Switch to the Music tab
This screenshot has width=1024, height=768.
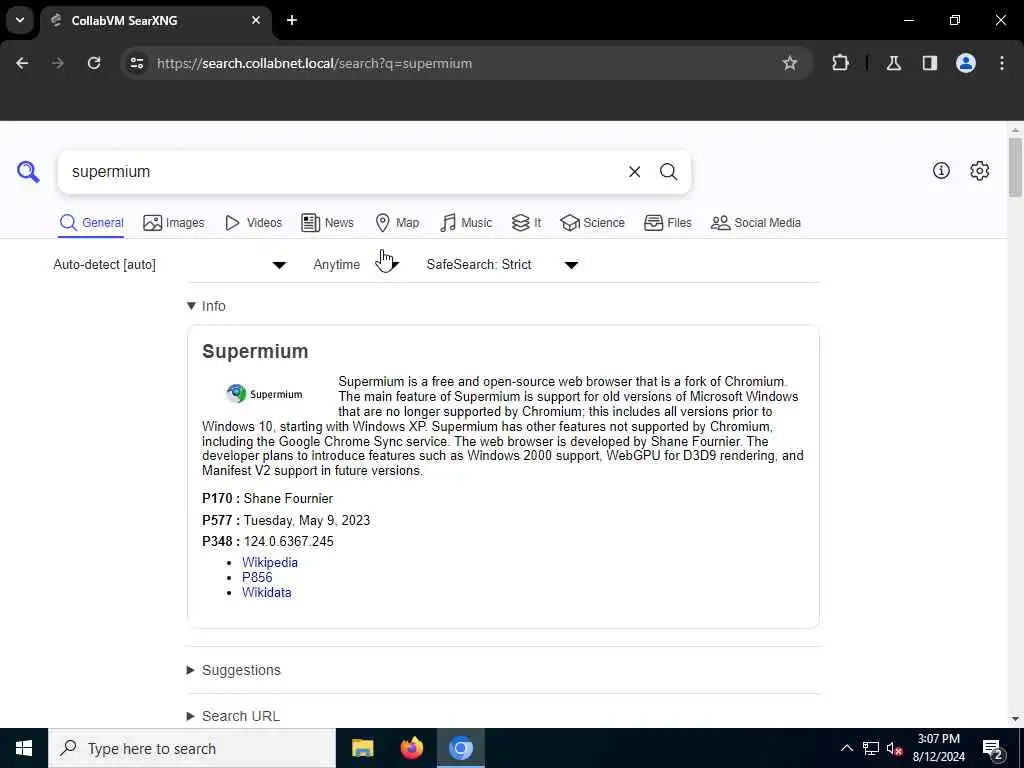point(466,223)
